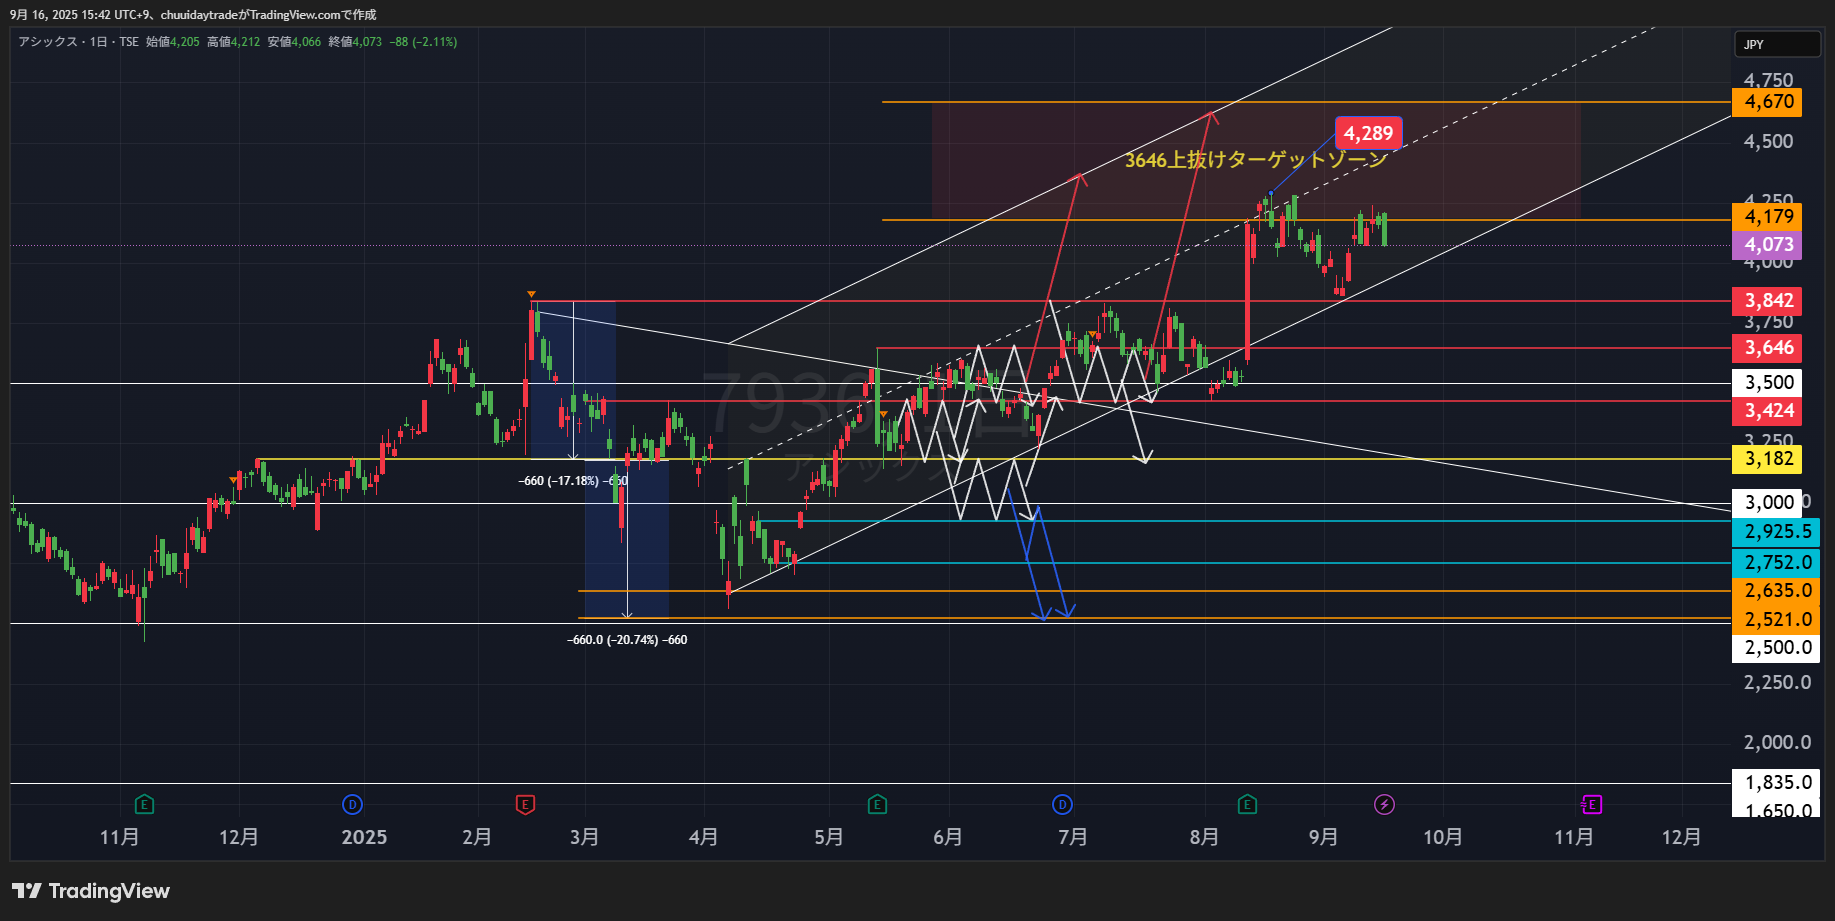
Task: Select the 3646上抜けターゲットゾーン text annotation
Action: (x=1256, y=160)
